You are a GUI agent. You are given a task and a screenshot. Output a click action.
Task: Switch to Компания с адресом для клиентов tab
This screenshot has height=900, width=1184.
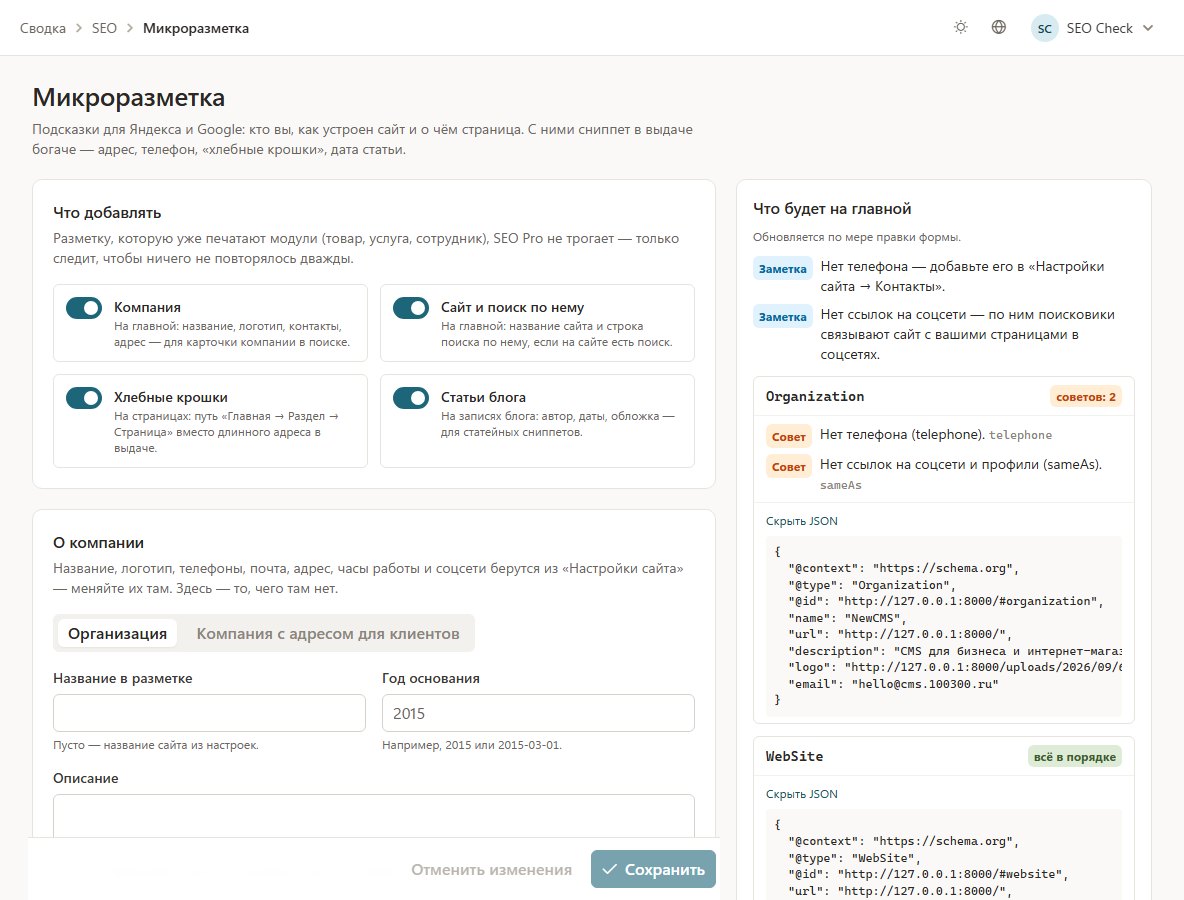click(x=328, y=633)
